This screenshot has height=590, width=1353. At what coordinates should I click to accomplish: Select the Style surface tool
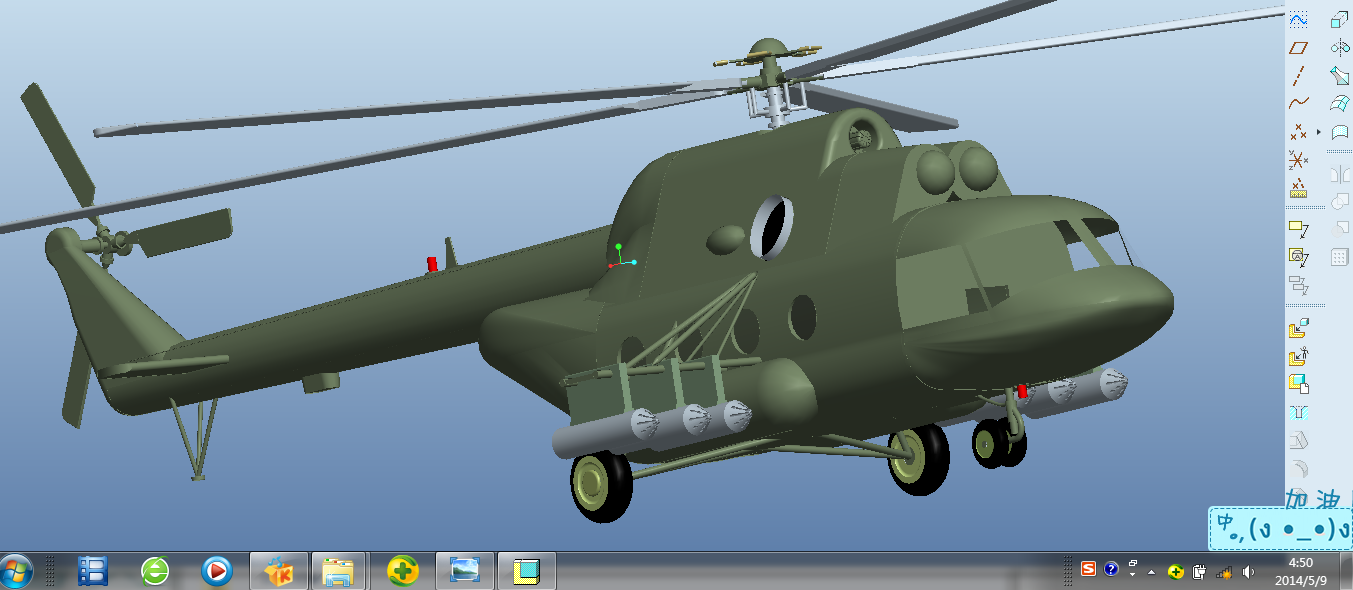point(1340,131)
